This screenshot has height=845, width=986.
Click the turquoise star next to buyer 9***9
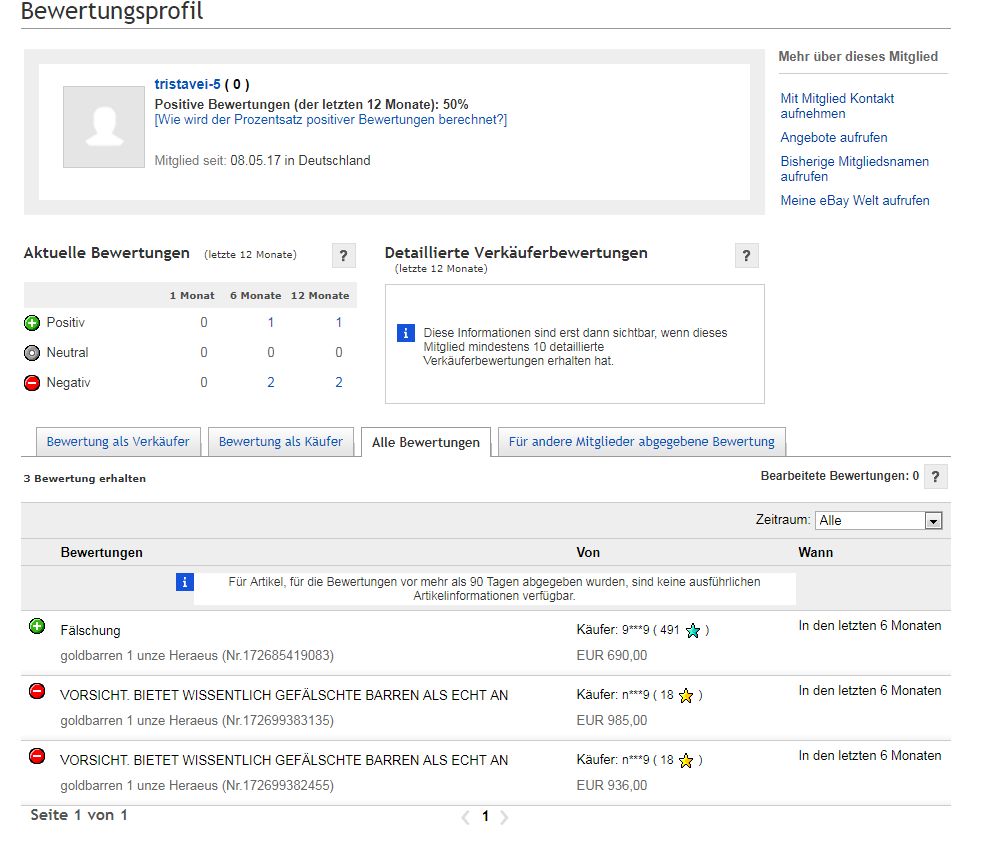click(x=693, y=631)
